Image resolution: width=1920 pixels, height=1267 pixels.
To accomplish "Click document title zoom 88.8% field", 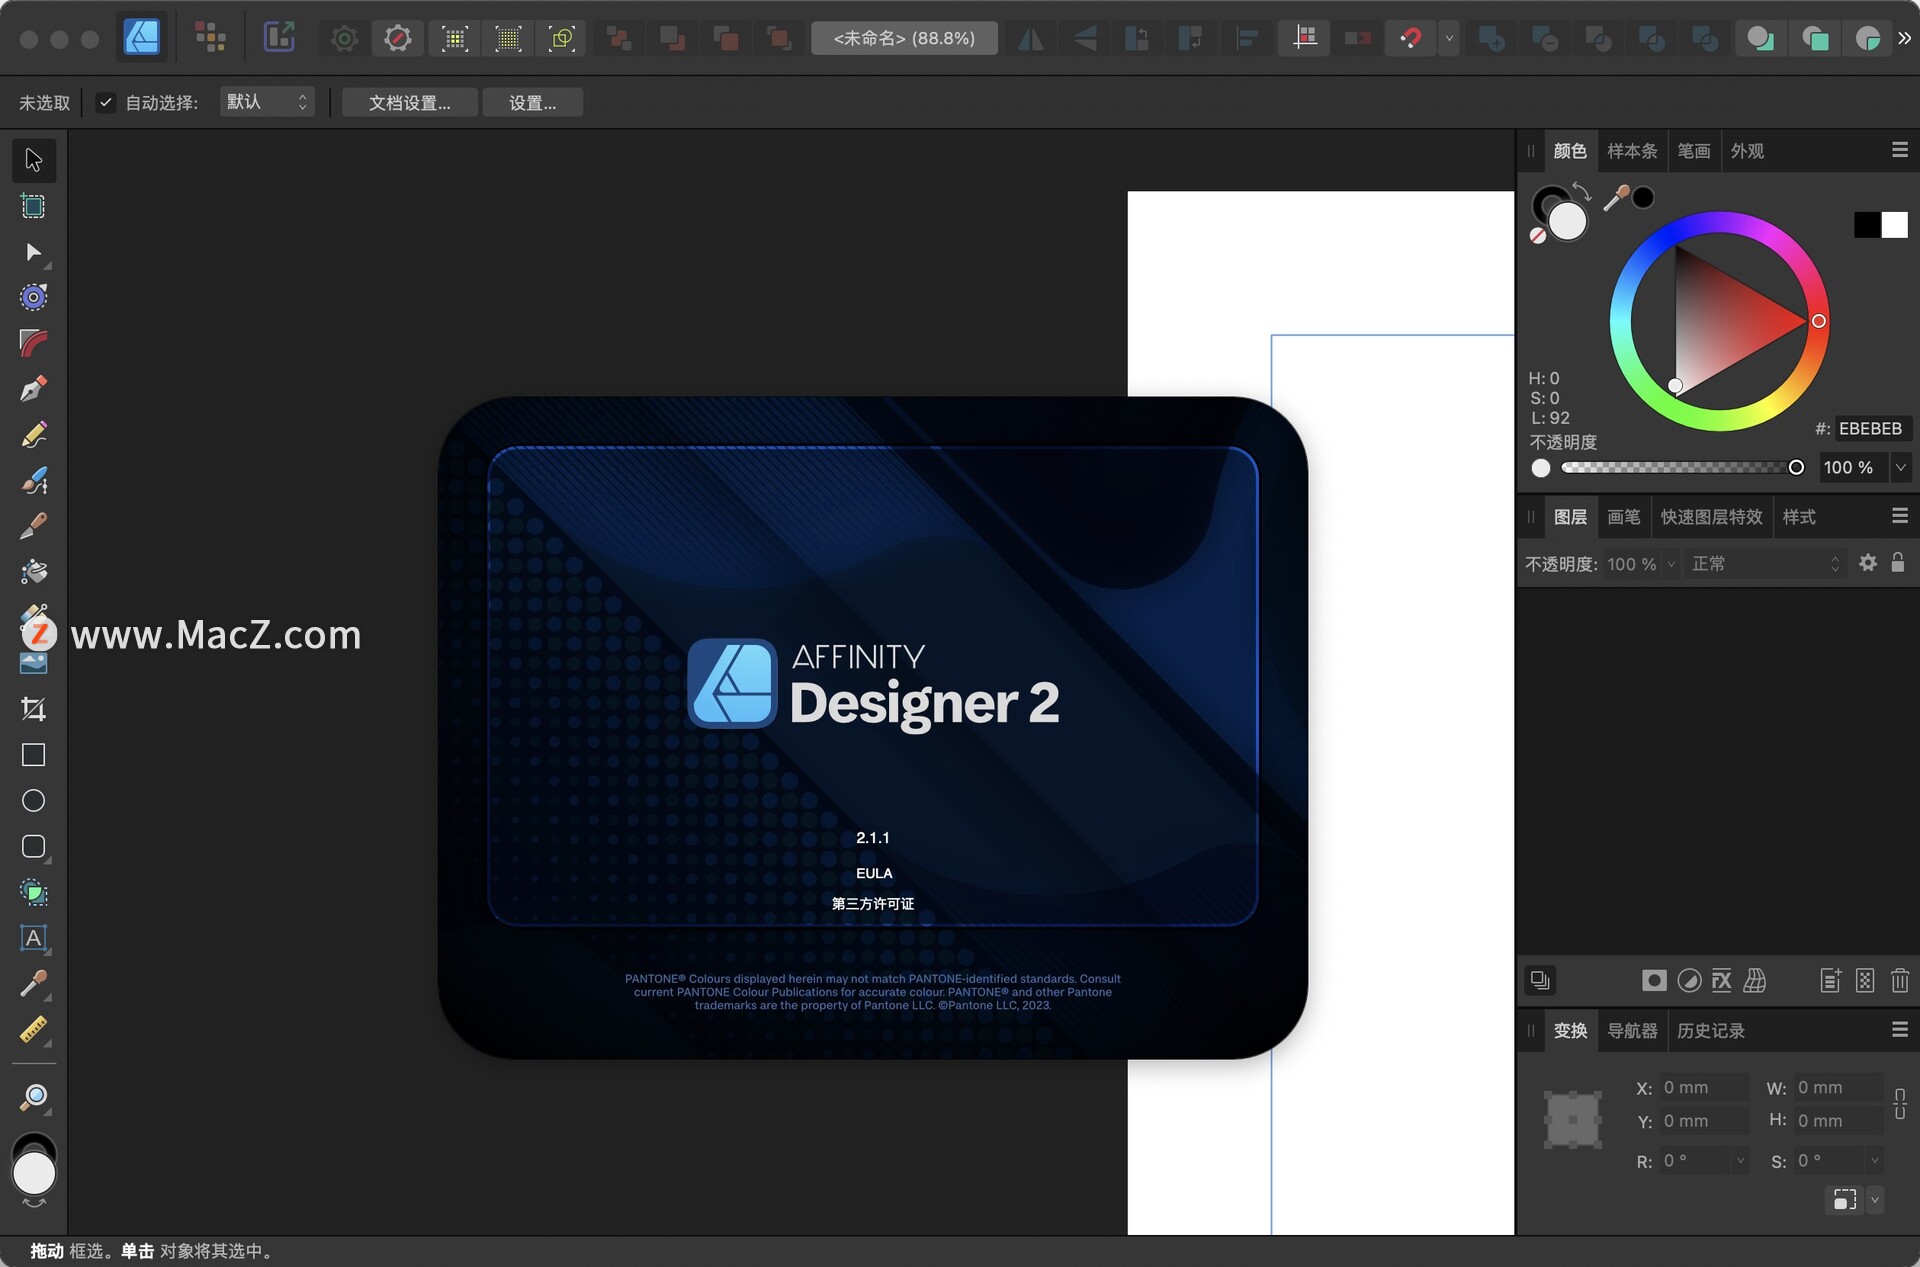I will [904, 38].
